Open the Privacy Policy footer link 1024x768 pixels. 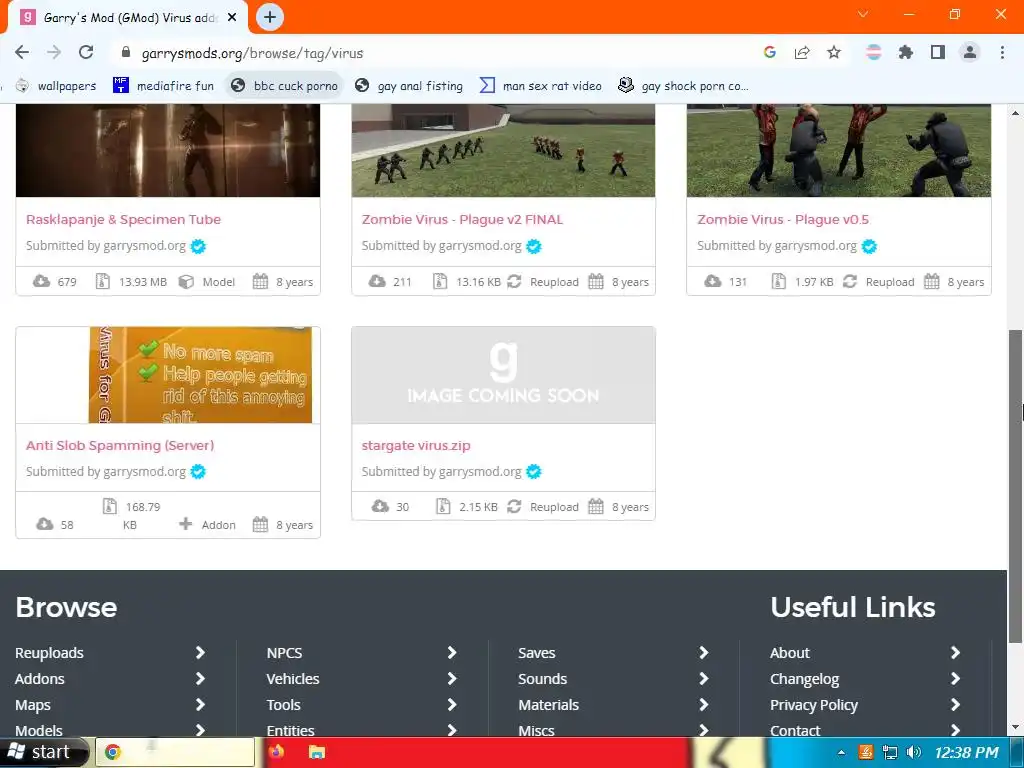814,705
